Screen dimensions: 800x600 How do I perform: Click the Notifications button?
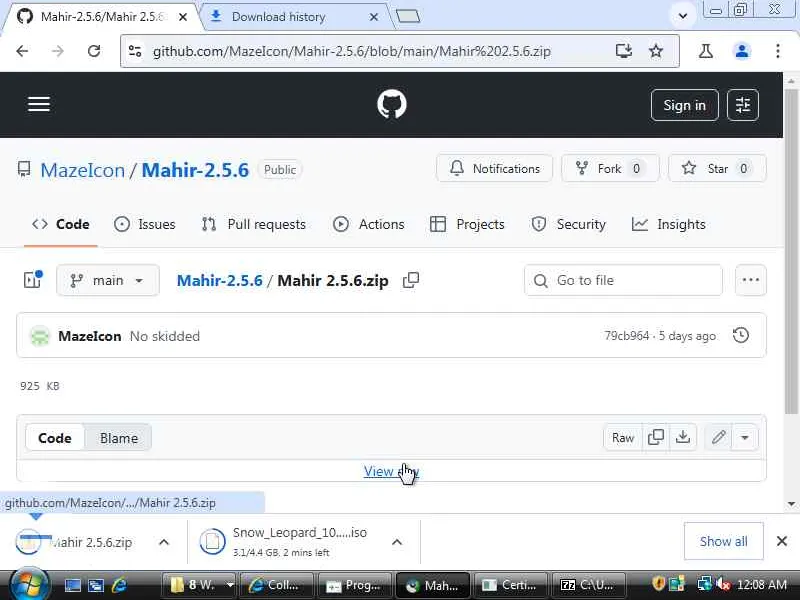494,168
